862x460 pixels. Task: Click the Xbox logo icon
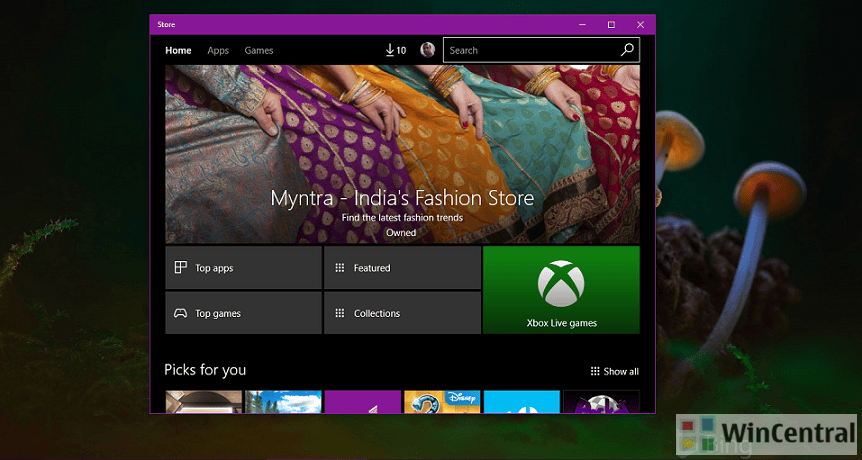point(561,284)
